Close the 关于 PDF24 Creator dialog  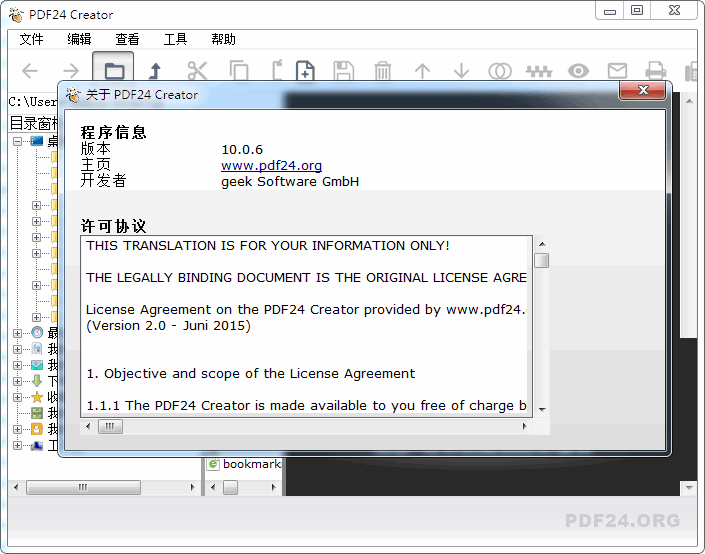click(643, 90)
